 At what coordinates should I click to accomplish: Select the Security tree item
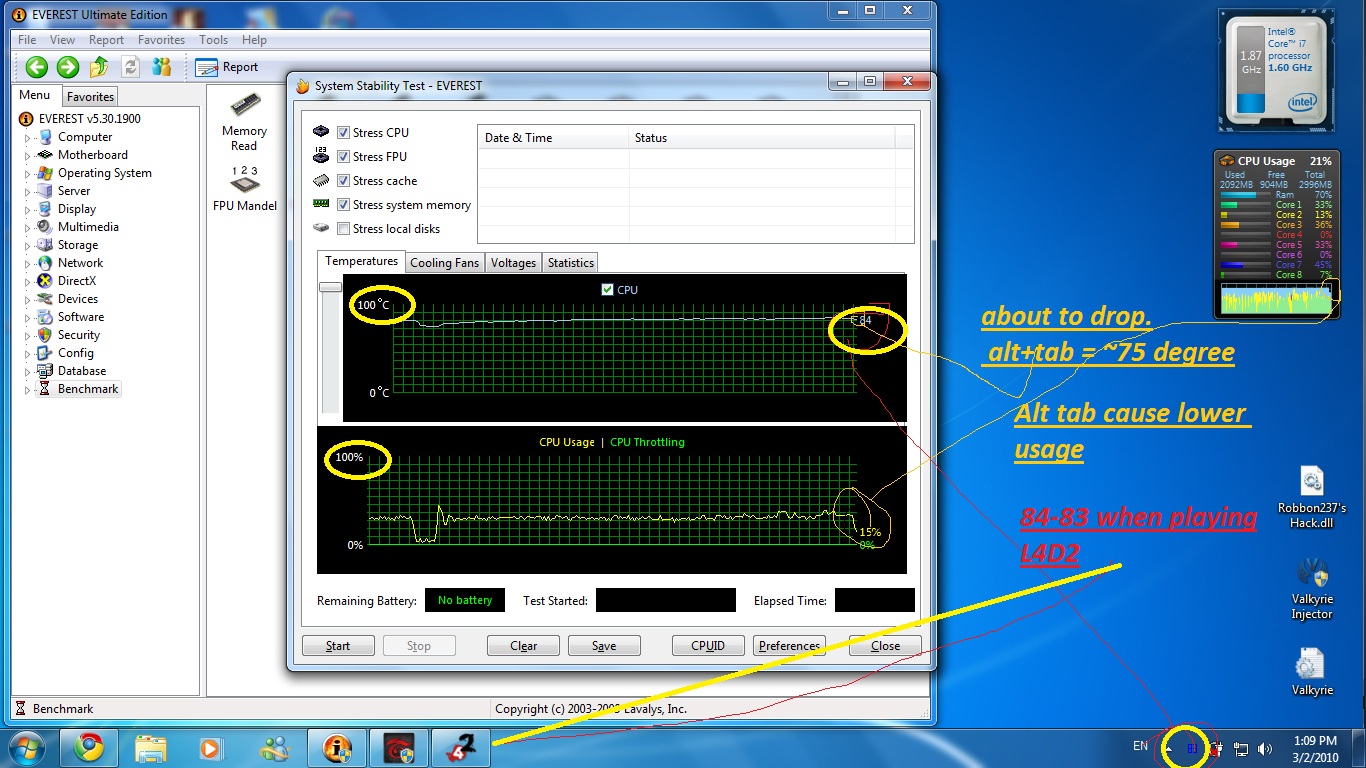click(x=79, y=335)
